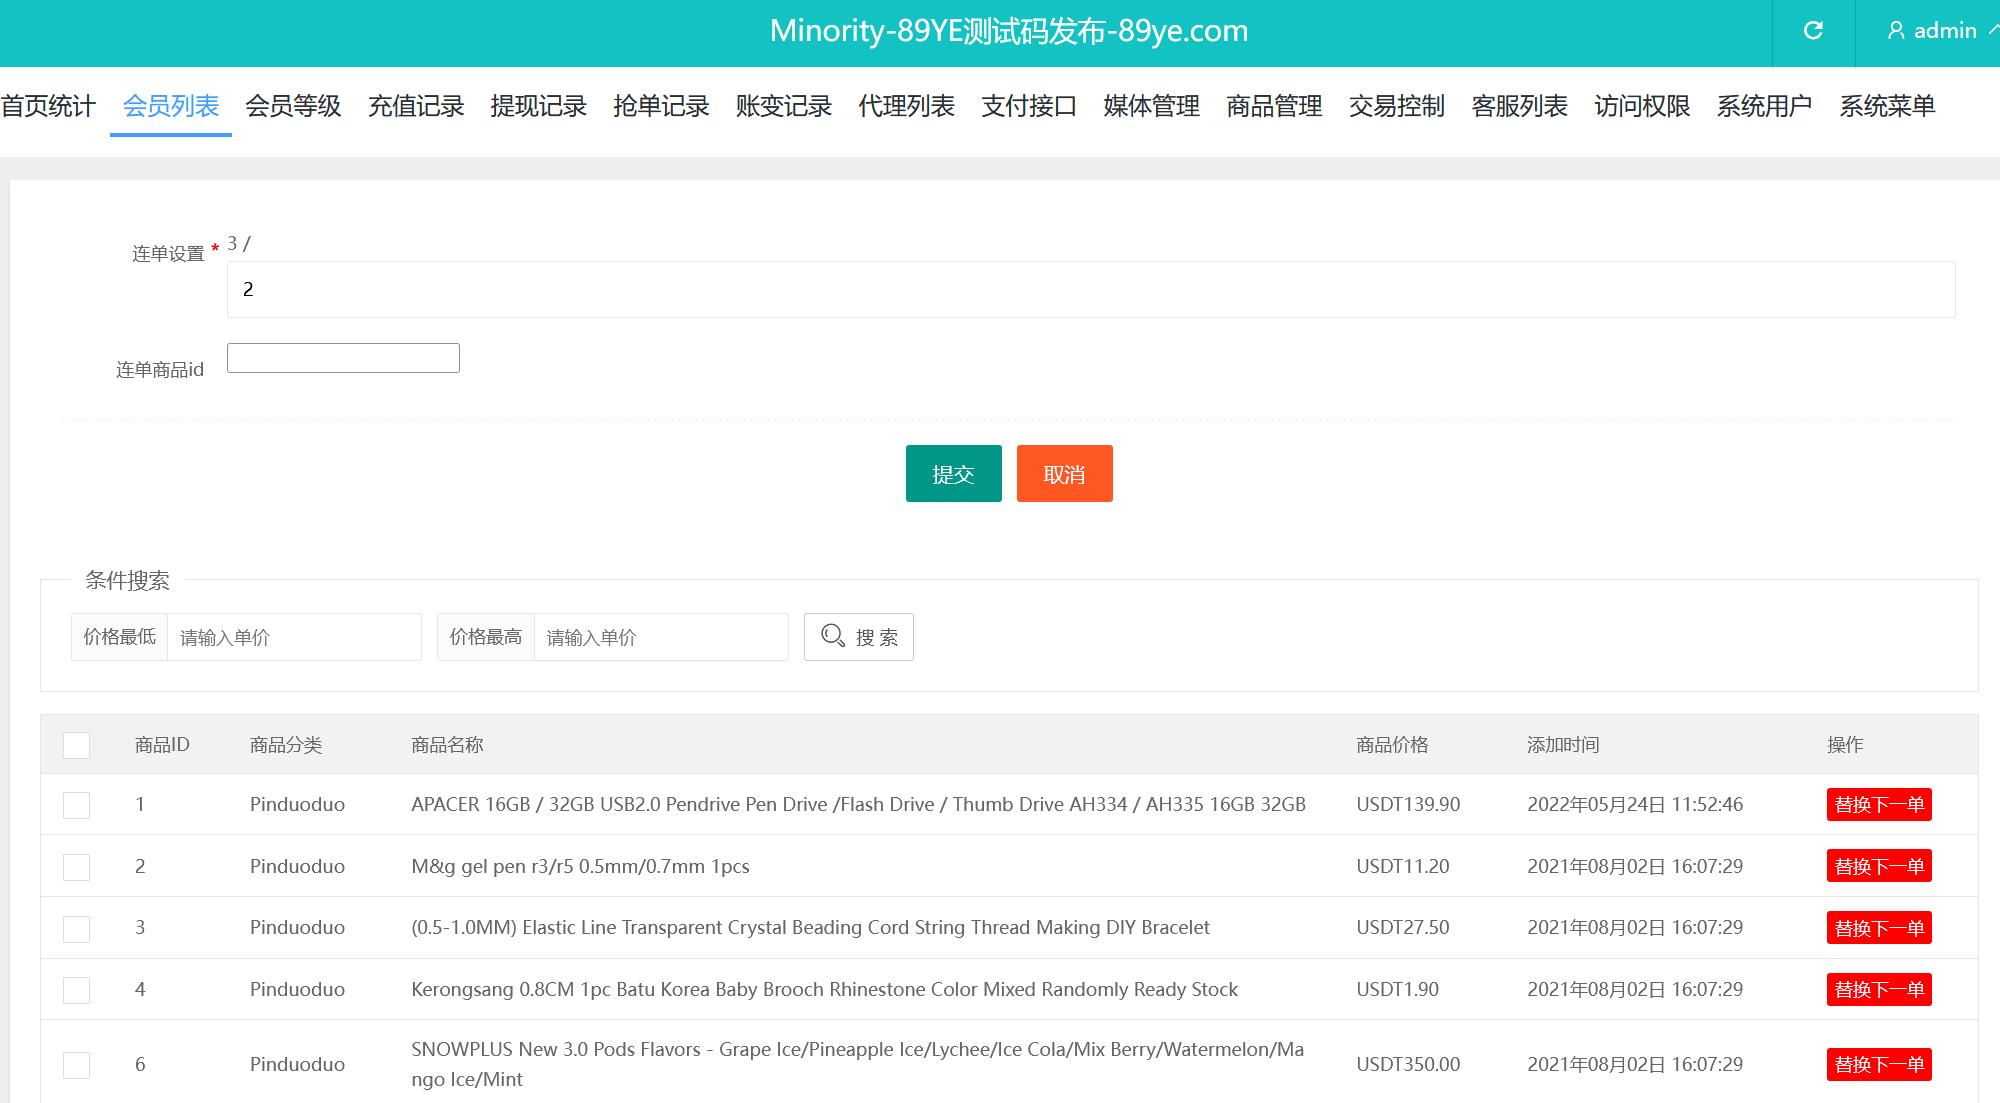Click 替换下一单 for M&g gel pen row

(x=1879, y=866)
